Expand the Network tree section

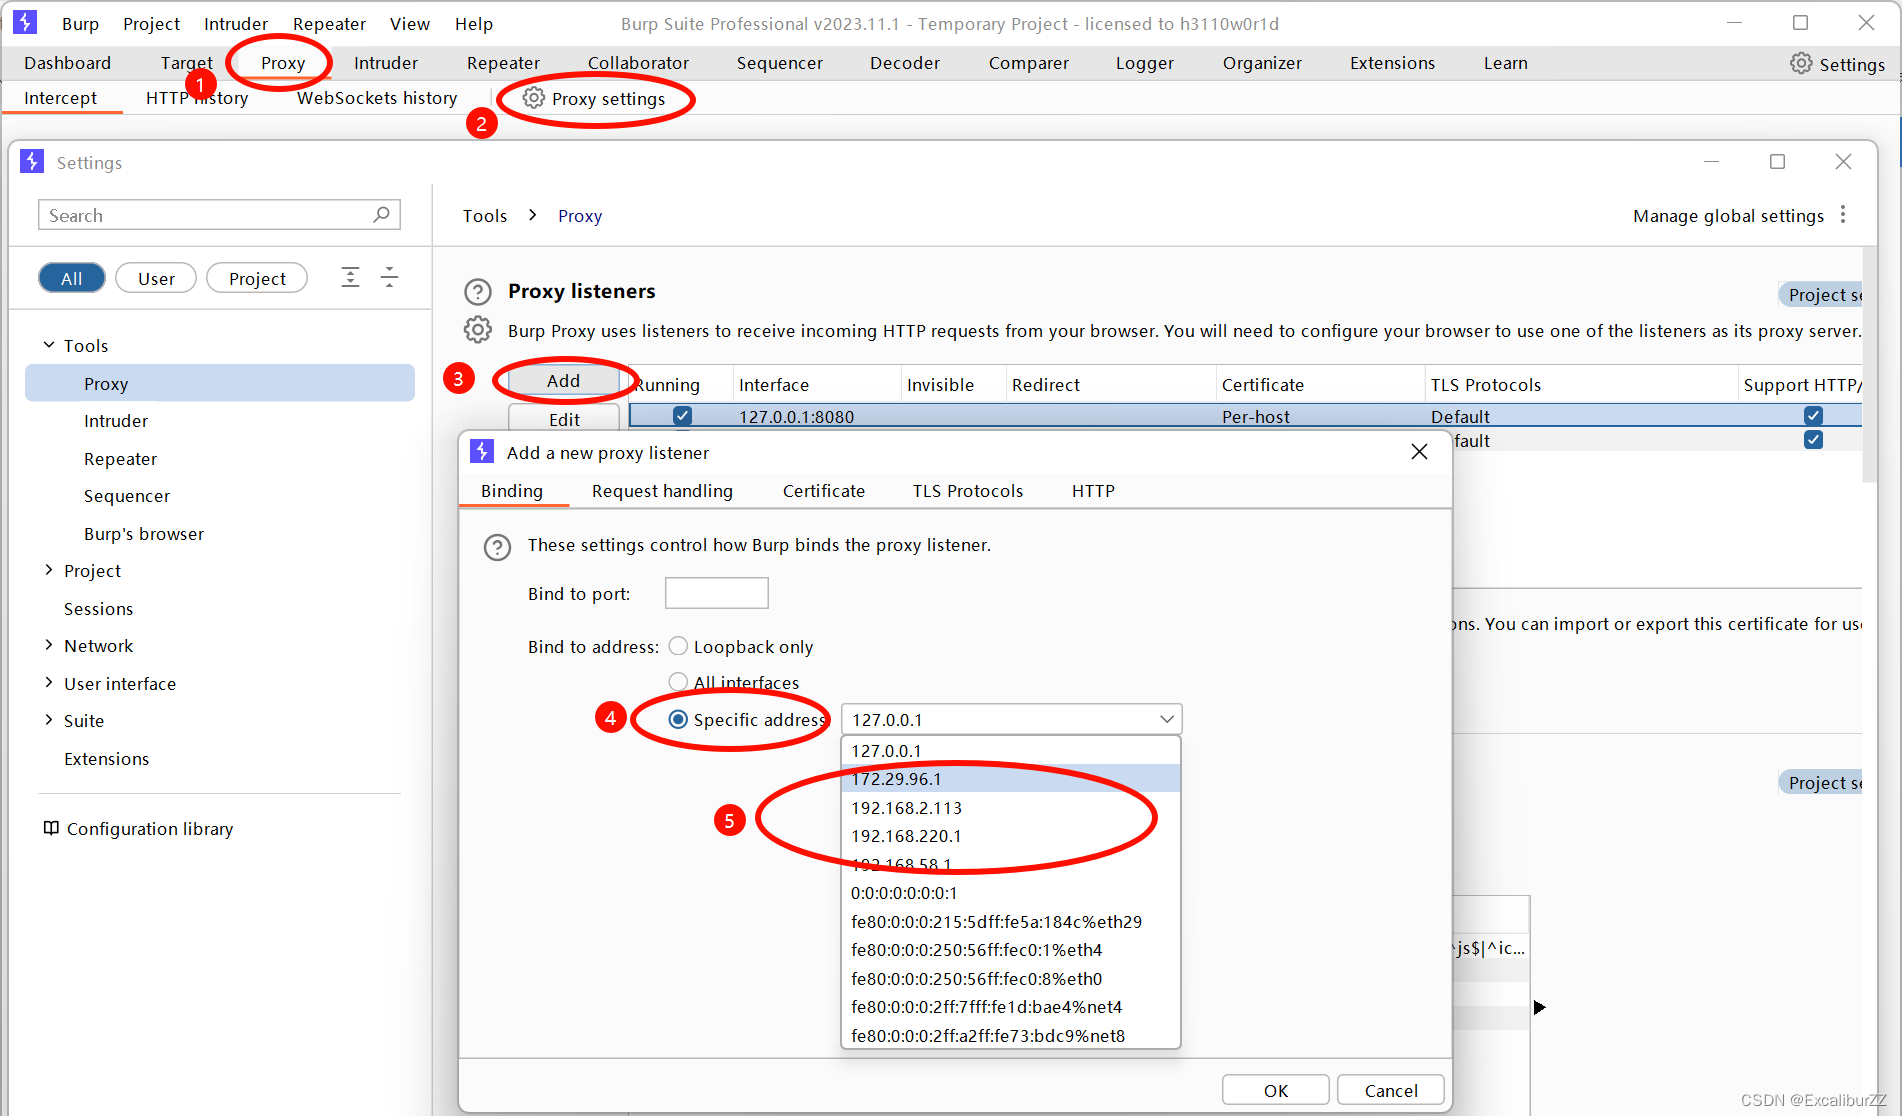49,645
